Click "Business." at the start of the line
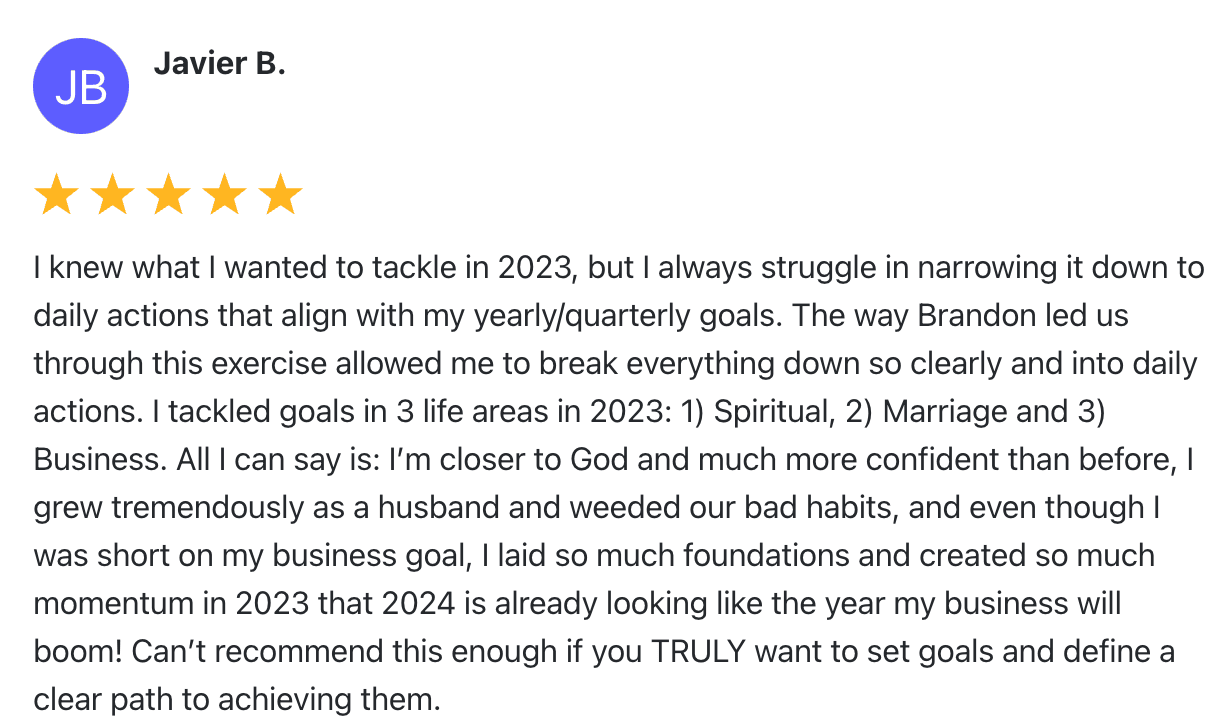Image resolution: width=1228 pixels, height=723 pixels. click(x=96, y=460)
